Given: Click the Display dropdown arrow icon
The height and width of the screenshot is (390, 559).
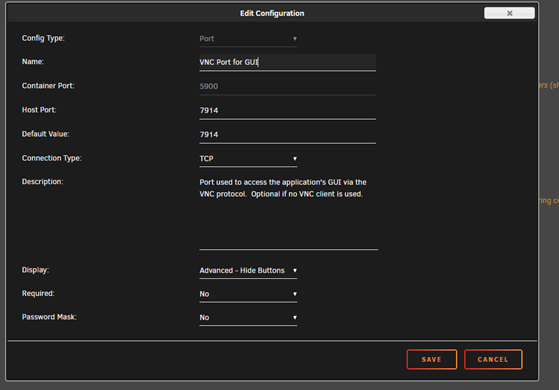Looking at the screenshot, I should (x=295, y=271).
